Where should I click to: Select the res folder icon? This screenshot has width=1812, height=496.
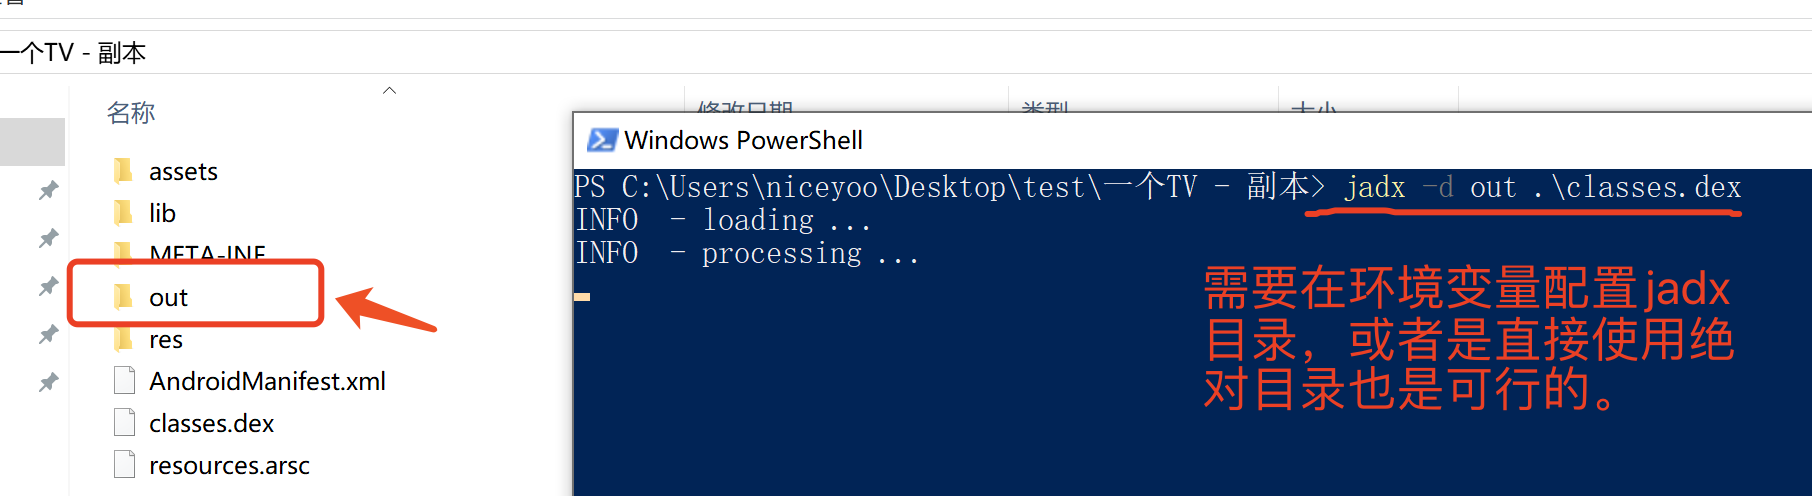(124, 339)
